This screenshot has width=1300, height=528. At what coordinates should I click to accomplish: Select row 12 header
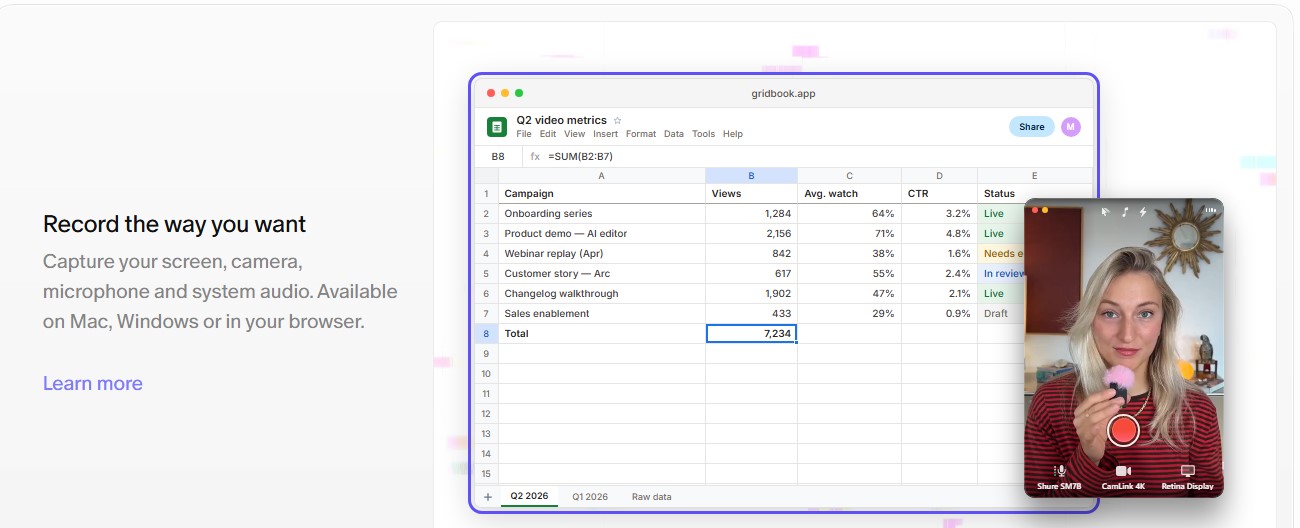point(486,414)
